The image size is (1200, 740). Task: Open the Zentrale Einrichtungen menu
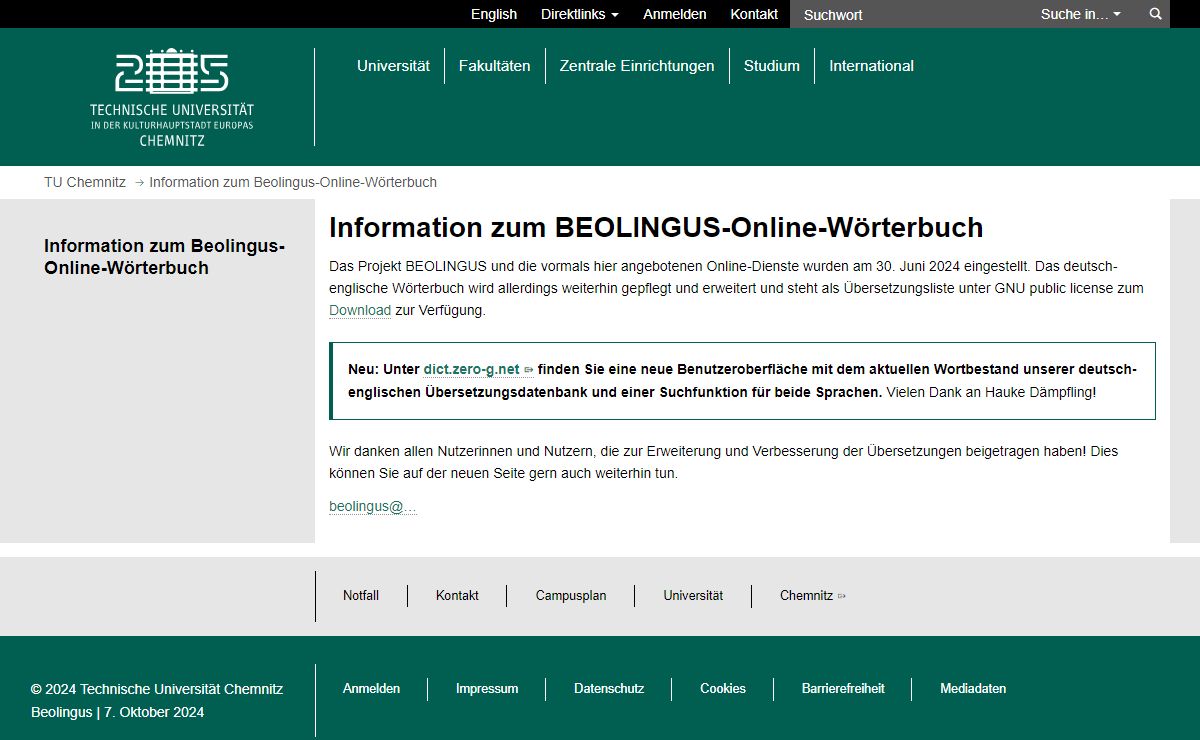pos(637,66)
